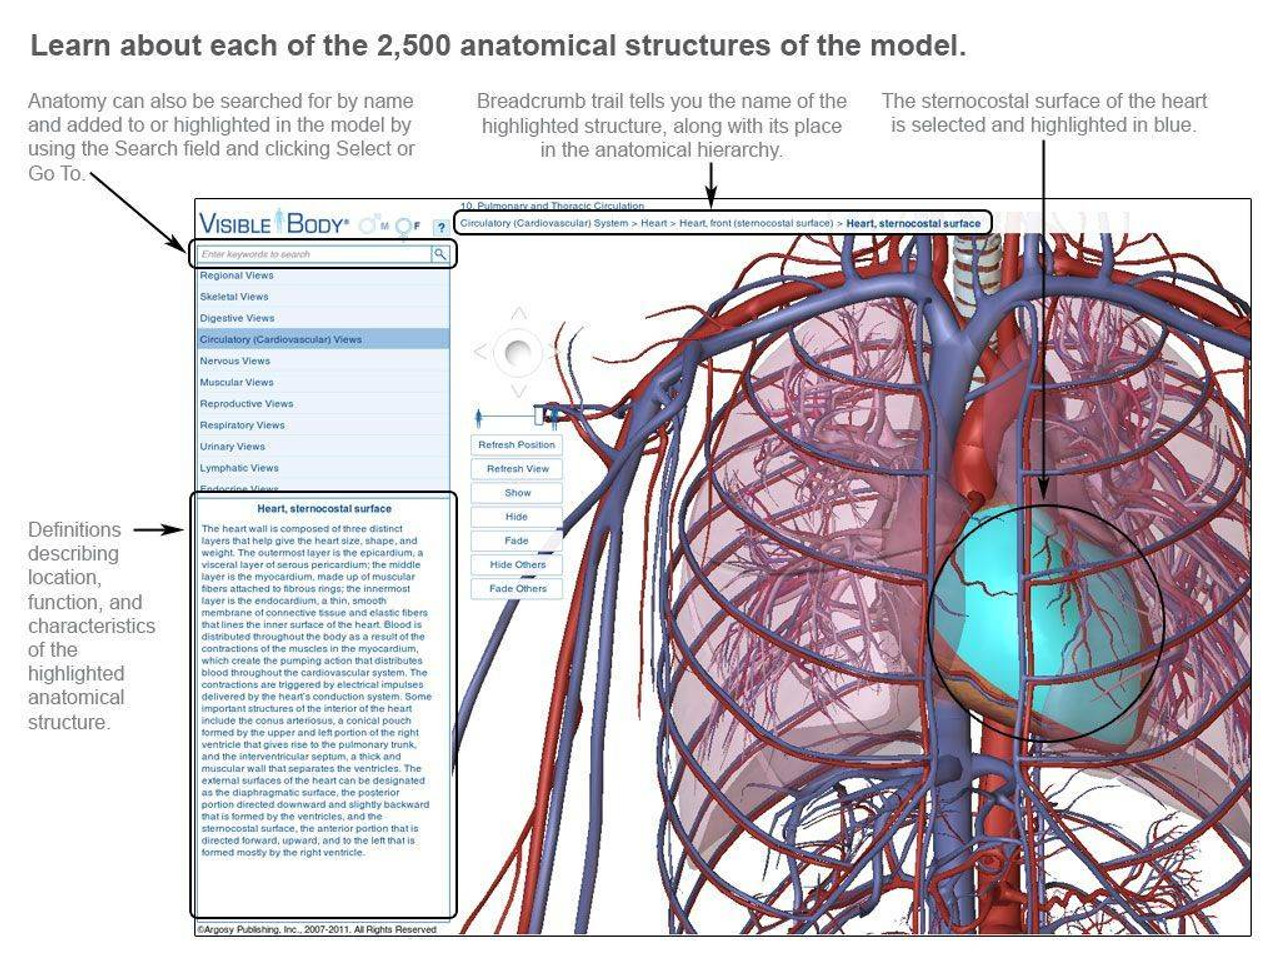This screenshot has width=1280, height=960.
Task: Rotate model left with navigation arrow
Action: [x=479, y=352]
